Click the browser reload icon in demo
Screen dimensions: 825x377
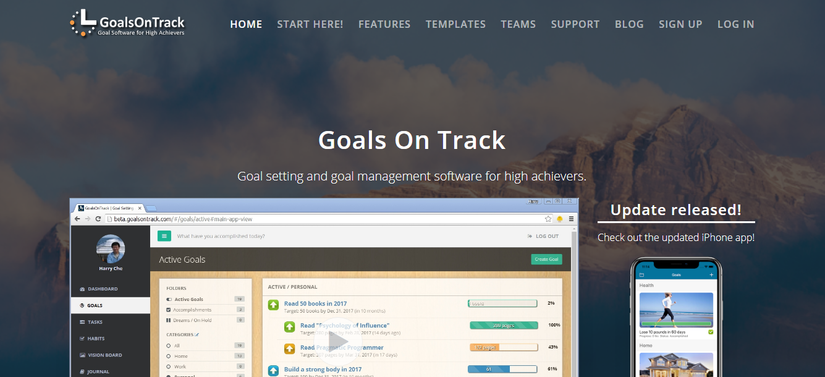[x=98, y=219]
